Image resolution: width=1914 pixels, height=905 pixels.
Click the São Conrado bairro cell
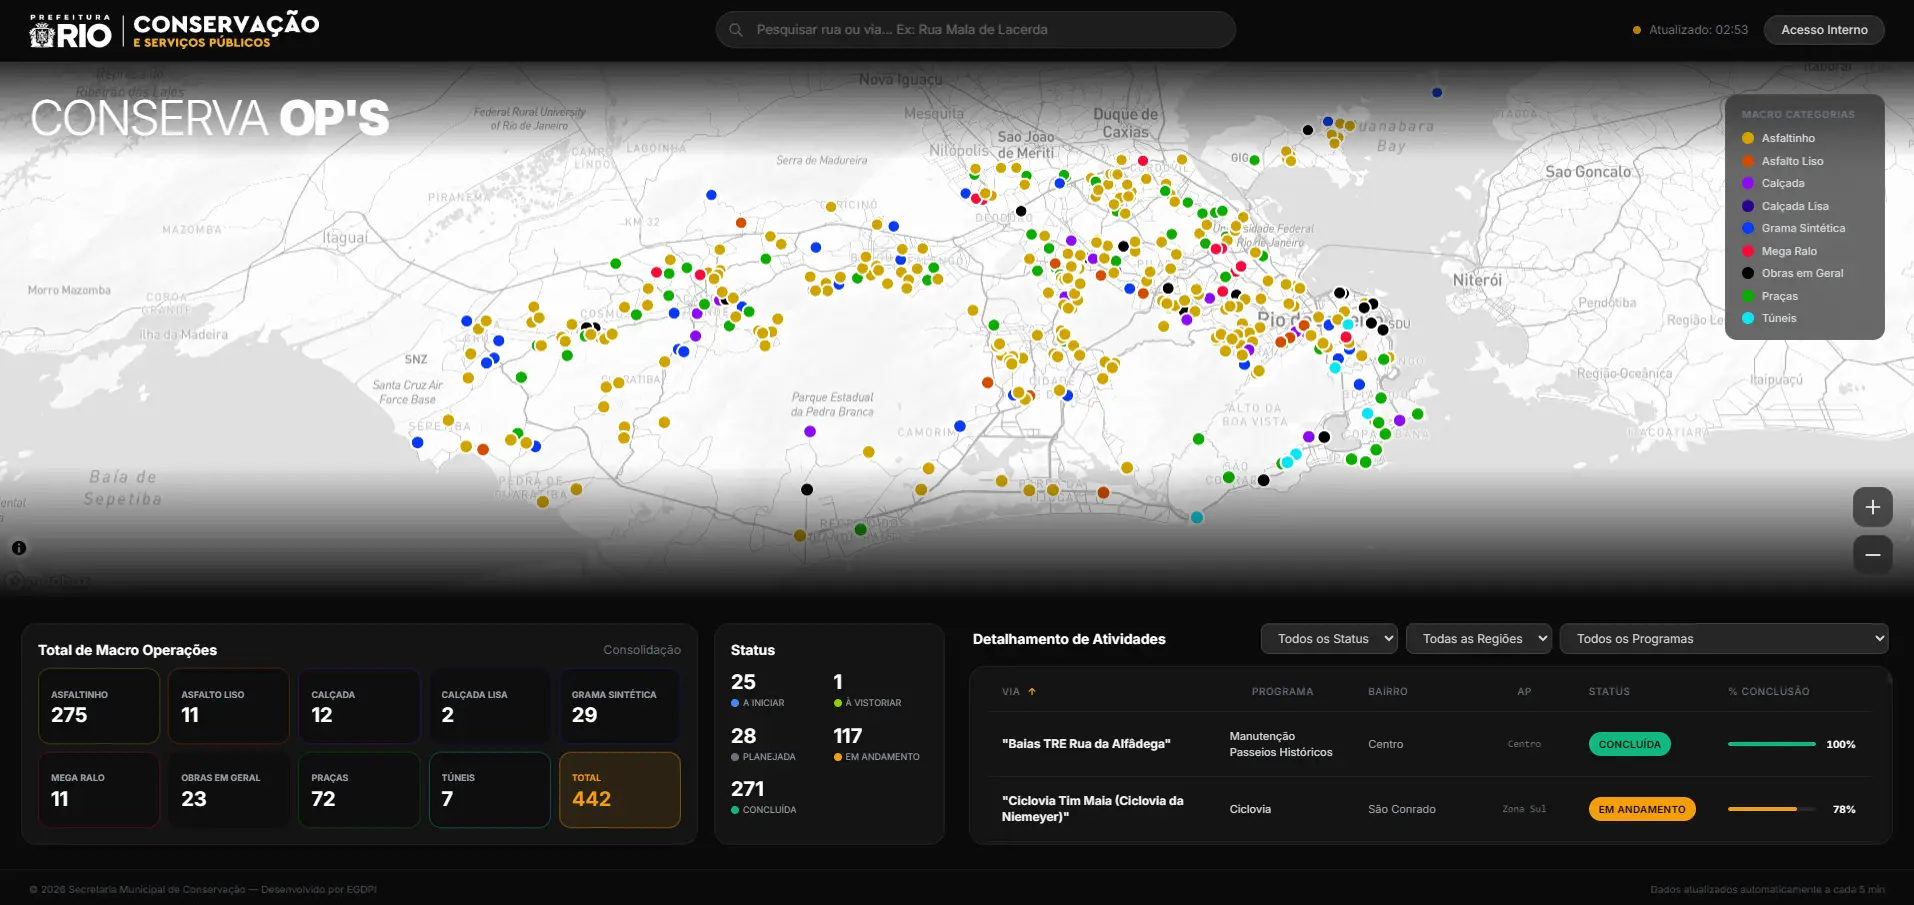point(1401,809)
